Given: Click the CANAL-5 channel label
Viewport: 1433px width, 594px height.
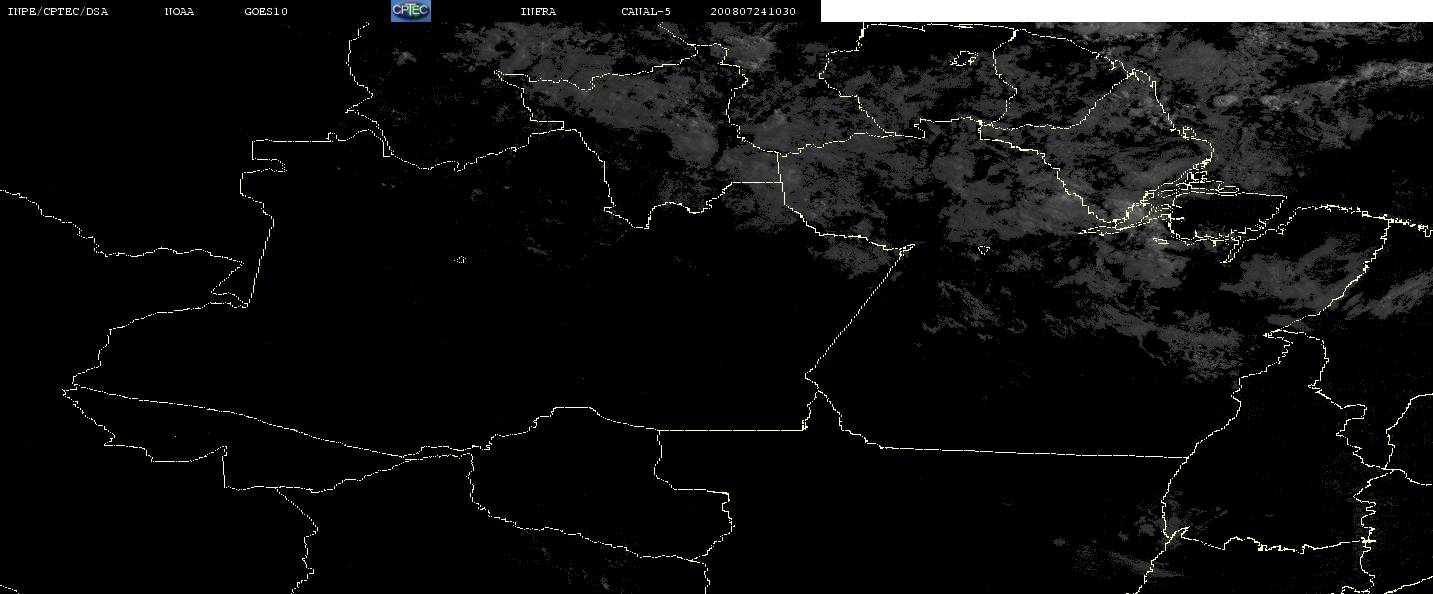Looking at the screenshot, I should click(x=646, y=12).
